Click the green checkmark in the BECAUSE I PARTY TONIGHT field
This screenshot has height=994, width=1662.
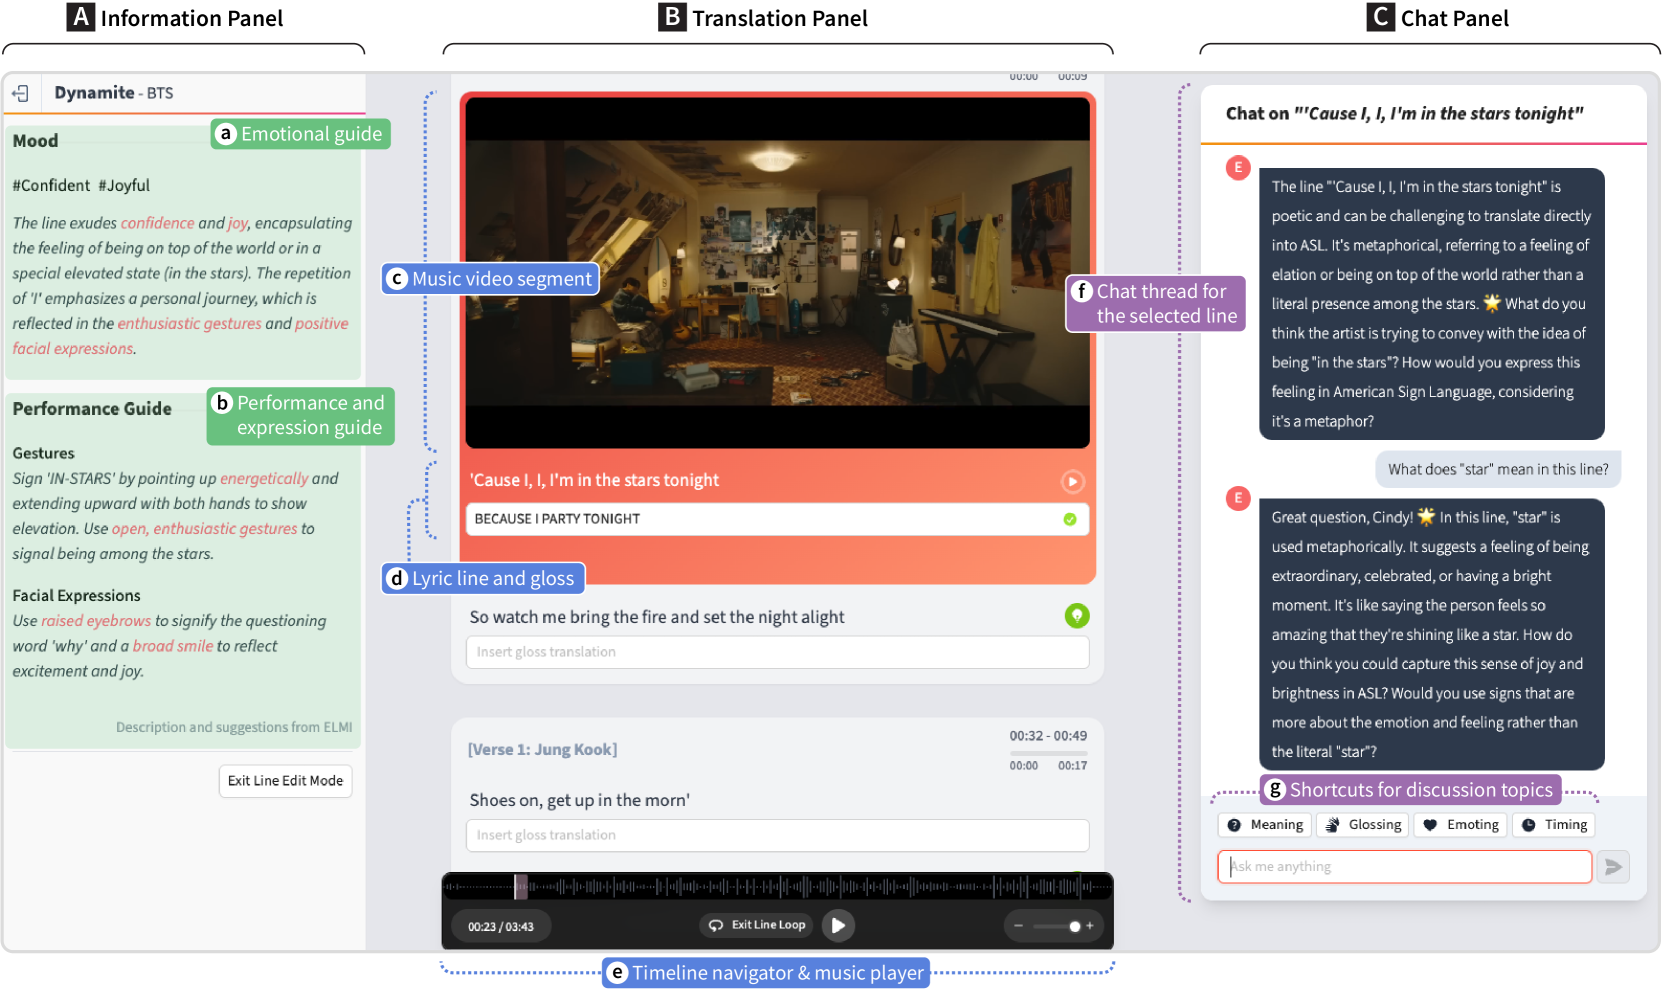pos(1070,519)
